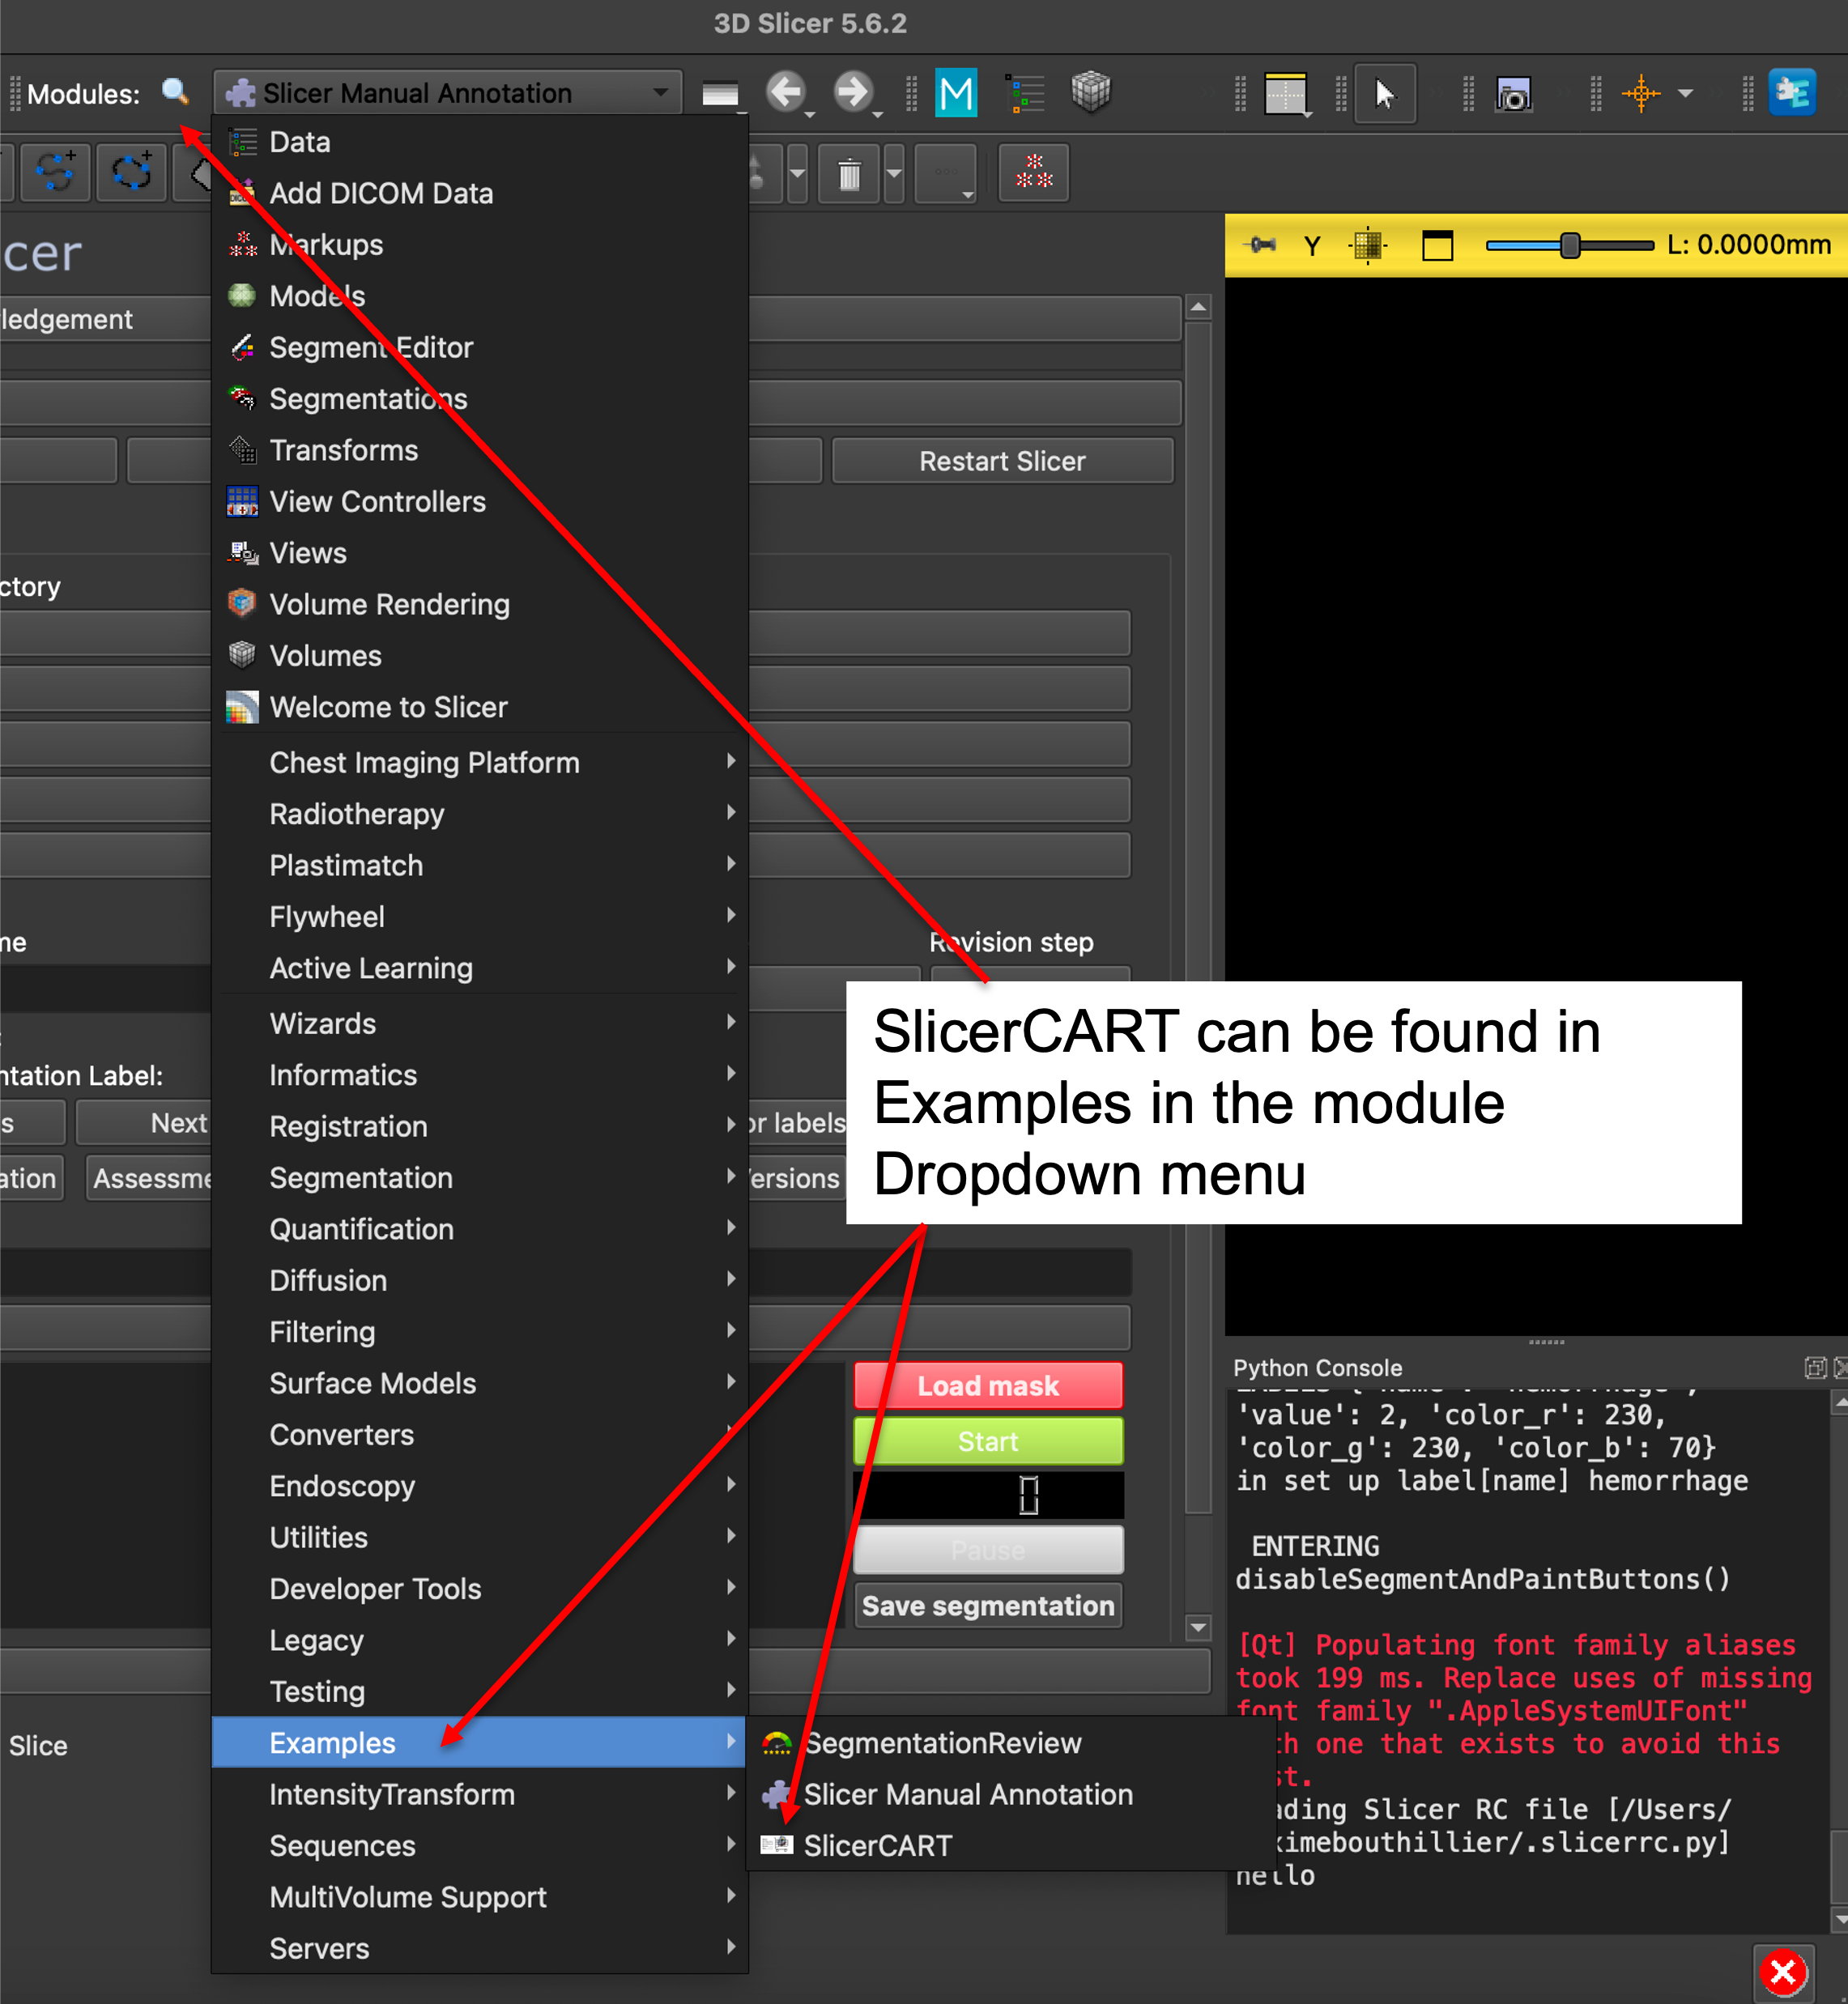Click the delete trash can markup icon
Viewport: 1848px width, 2004px height.
click(x=849, y=174)
